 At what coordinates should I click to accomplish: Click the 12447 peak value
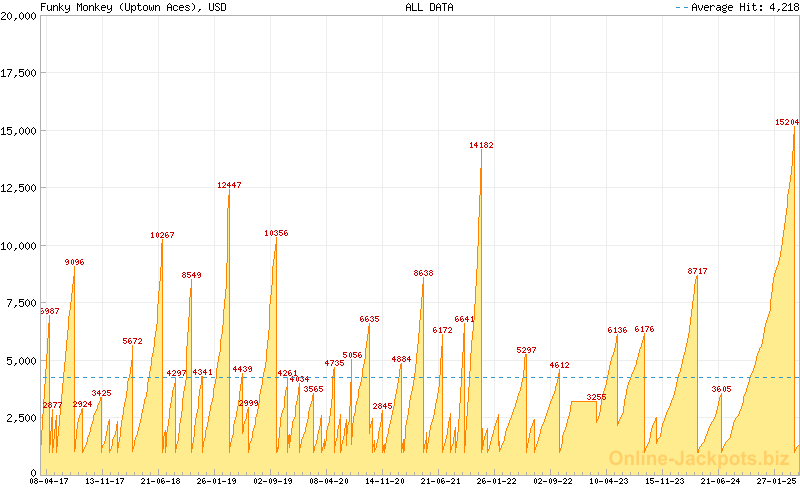[x=229, y=185]
